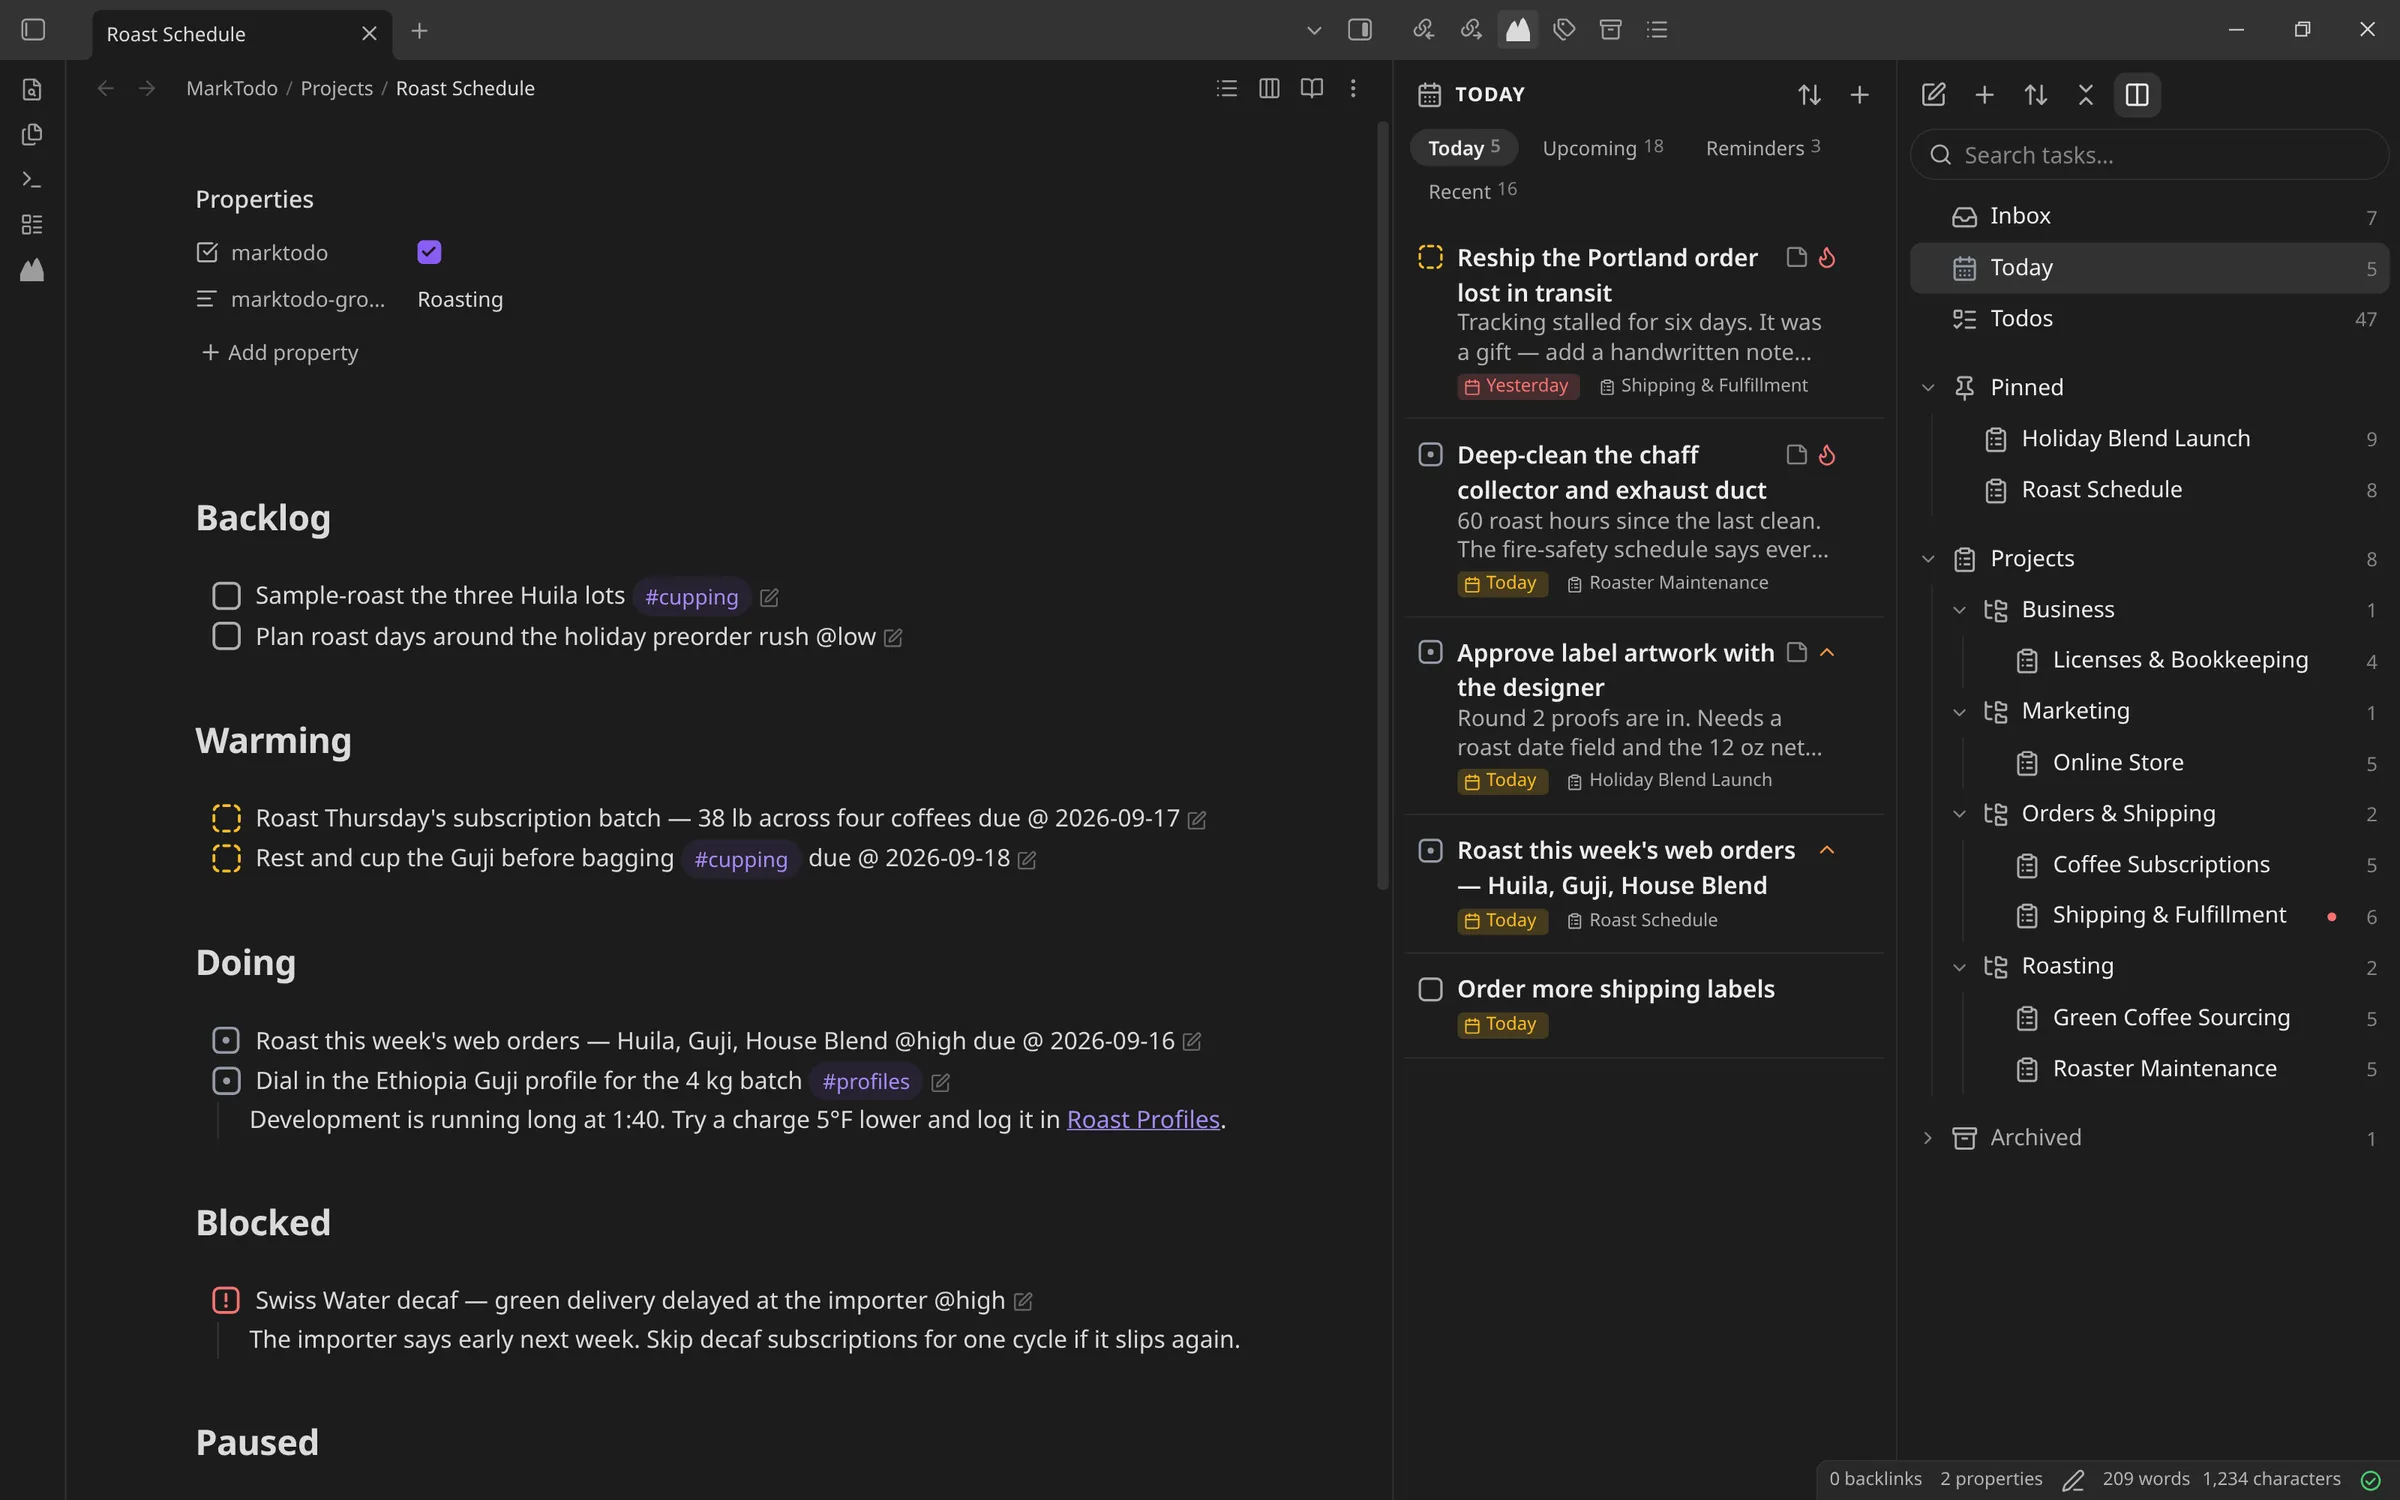
Task: Open the task list icon in left ribbon
Action: (32, 225)
